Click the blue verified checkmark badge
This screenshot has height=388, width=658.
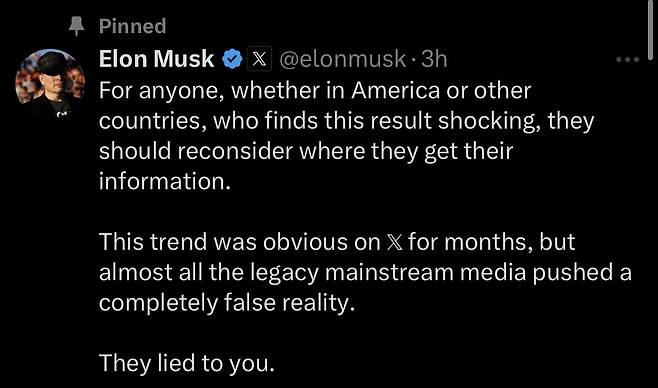232,59
